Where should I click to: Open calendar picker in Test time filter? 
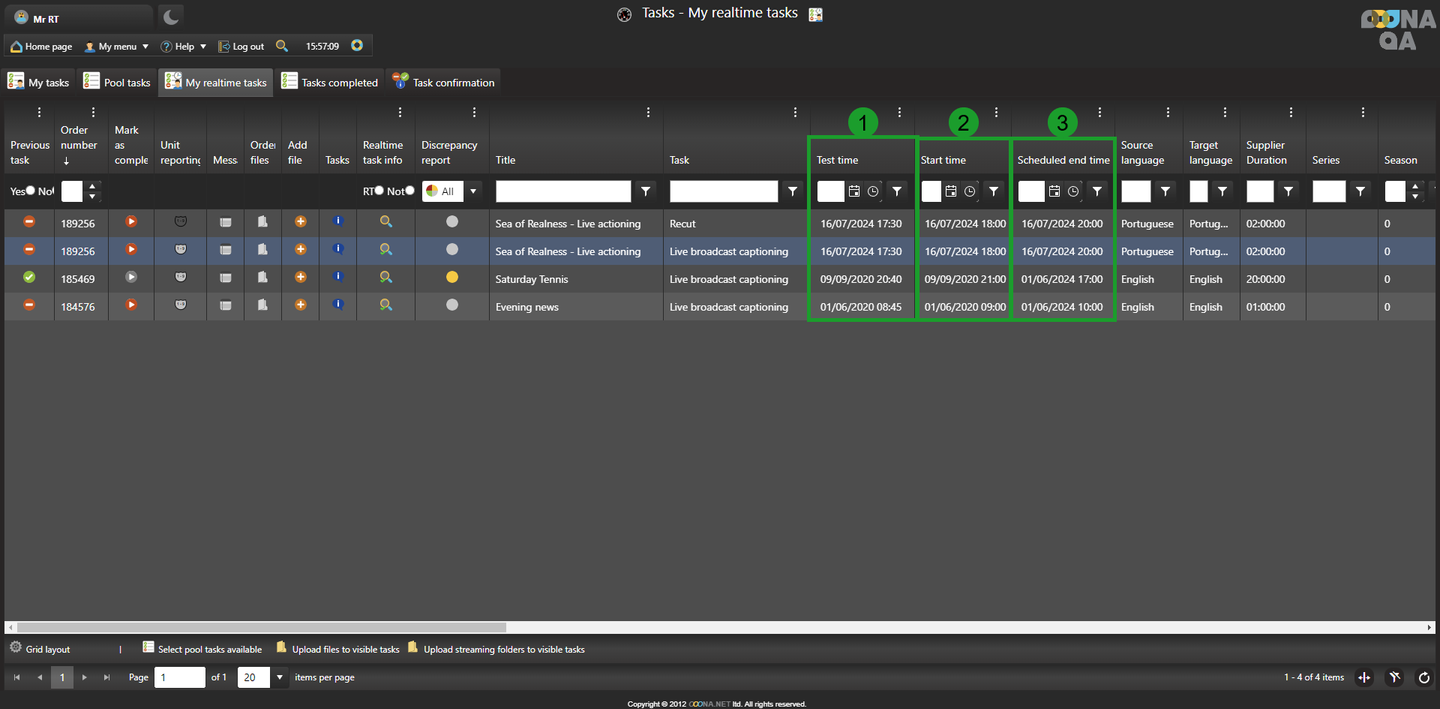pos(854,191)
